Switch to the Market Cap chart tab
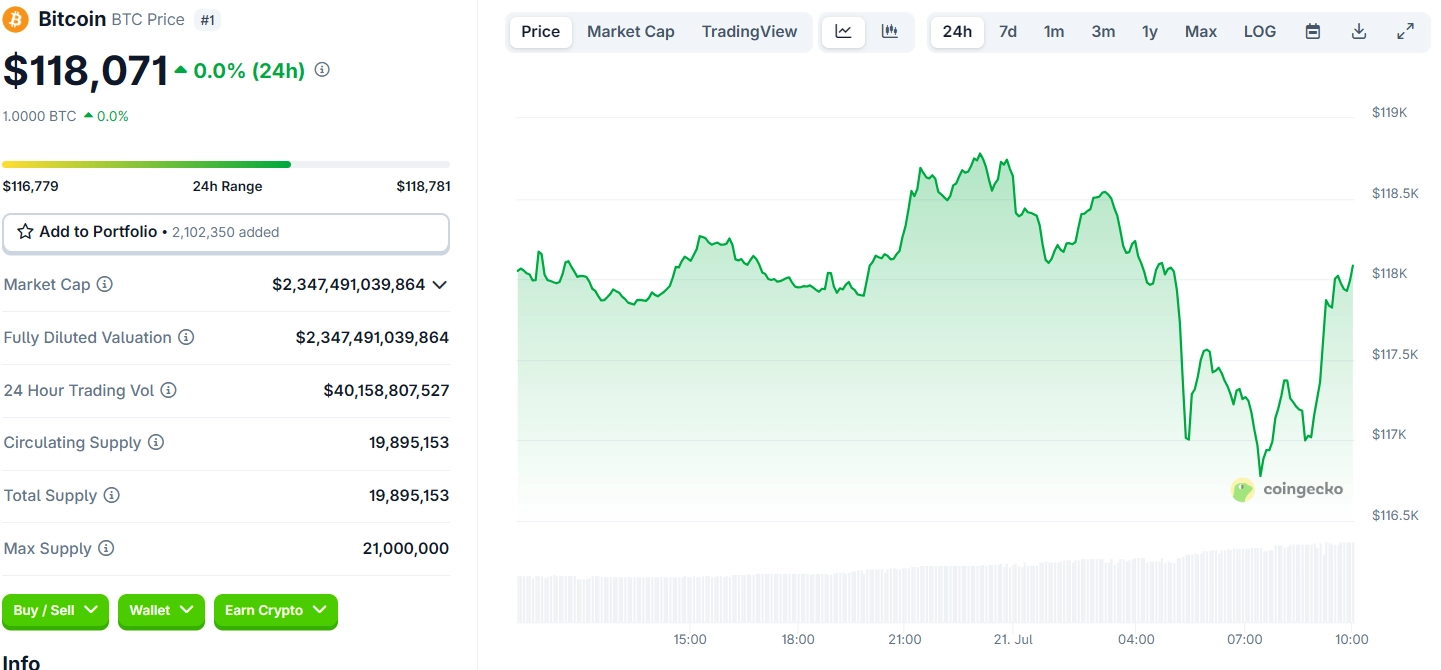 (x=631, y=32)
